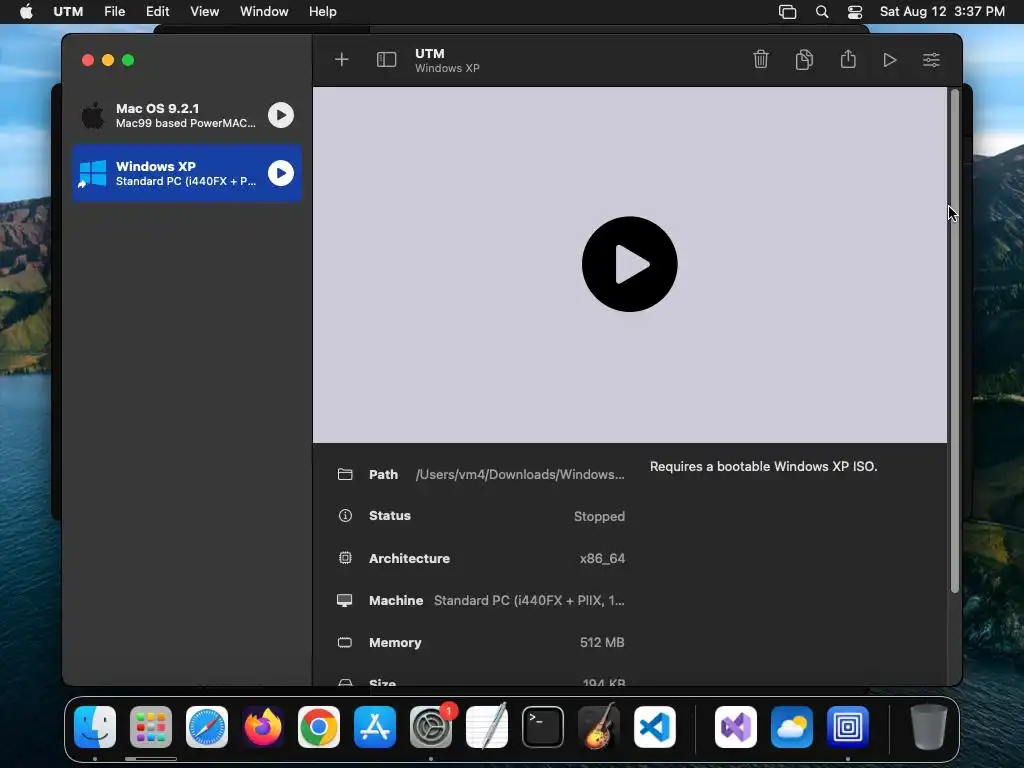Click the memory icon next to Memory
This screenshot has width=1024, height=768.
(345, 643)
